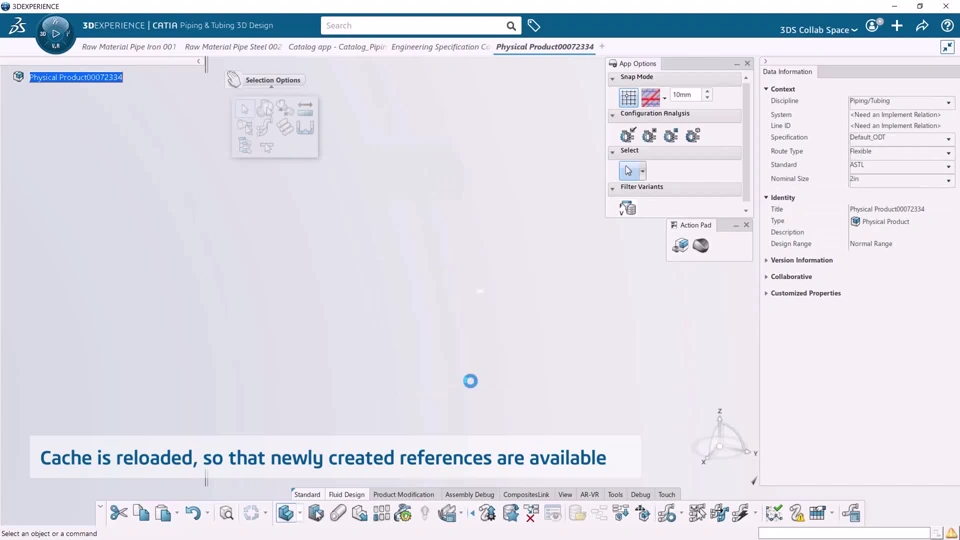Toggle the snap grid mode icon
This screenshot has width=960, height=540.
(x=628, y=97)
